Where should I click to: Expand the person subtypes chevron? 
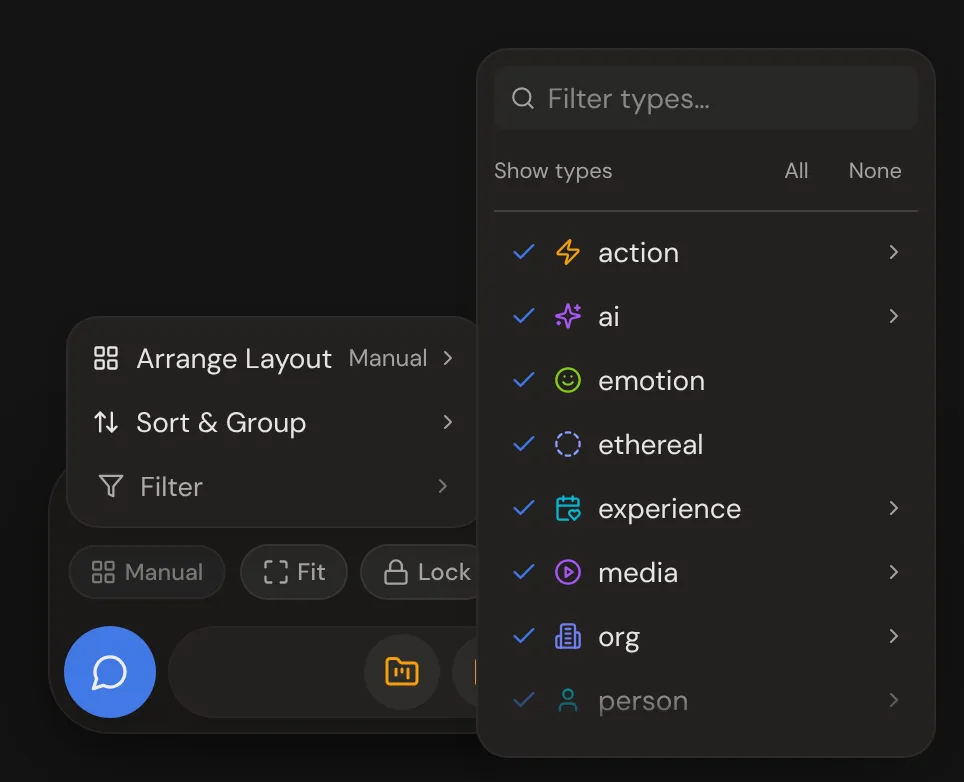[x=893, y=700]
